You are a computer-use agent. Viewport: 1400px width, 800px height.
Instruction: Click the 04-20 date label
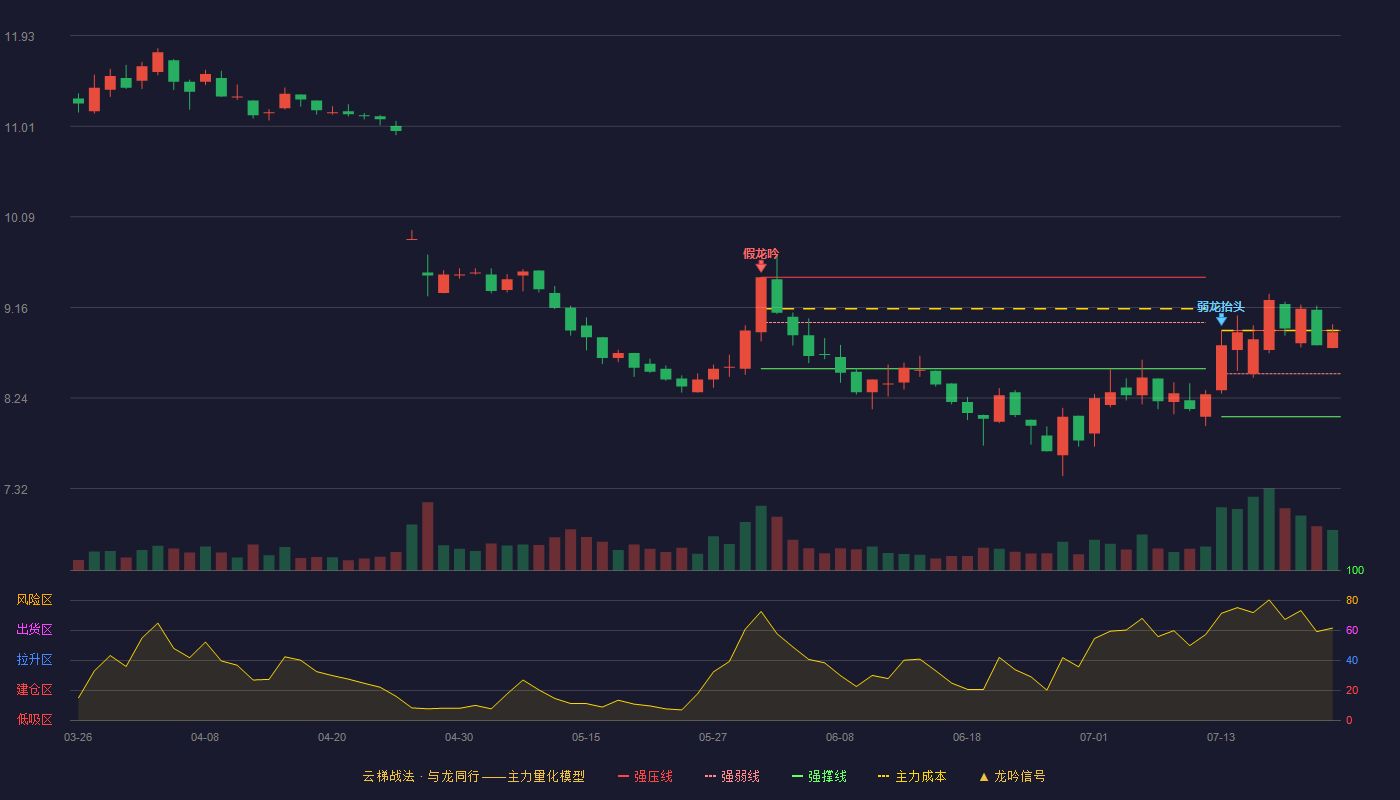[x=332, y=737]
